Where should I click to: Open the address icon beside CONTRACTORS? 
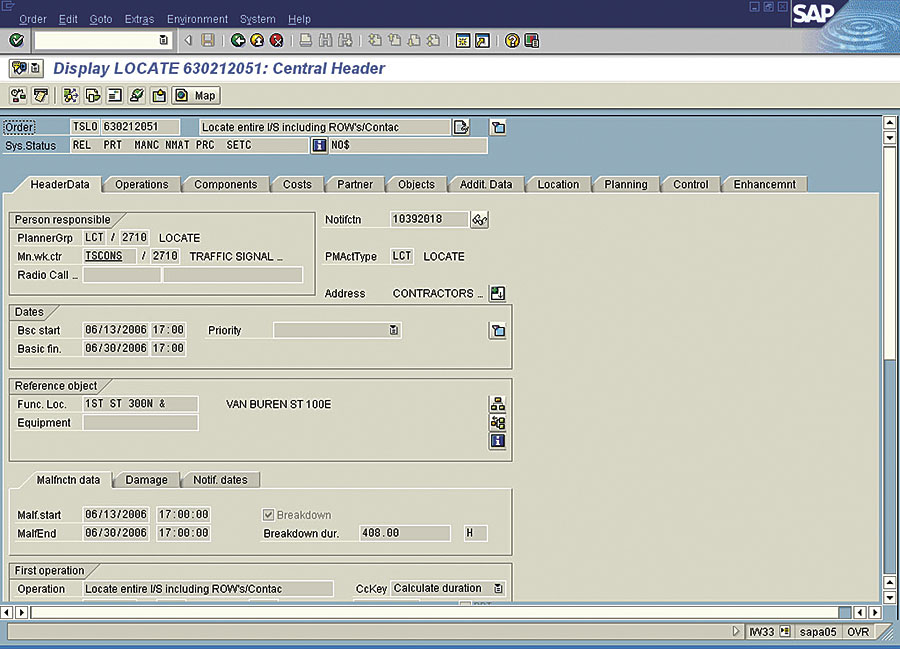498,293
